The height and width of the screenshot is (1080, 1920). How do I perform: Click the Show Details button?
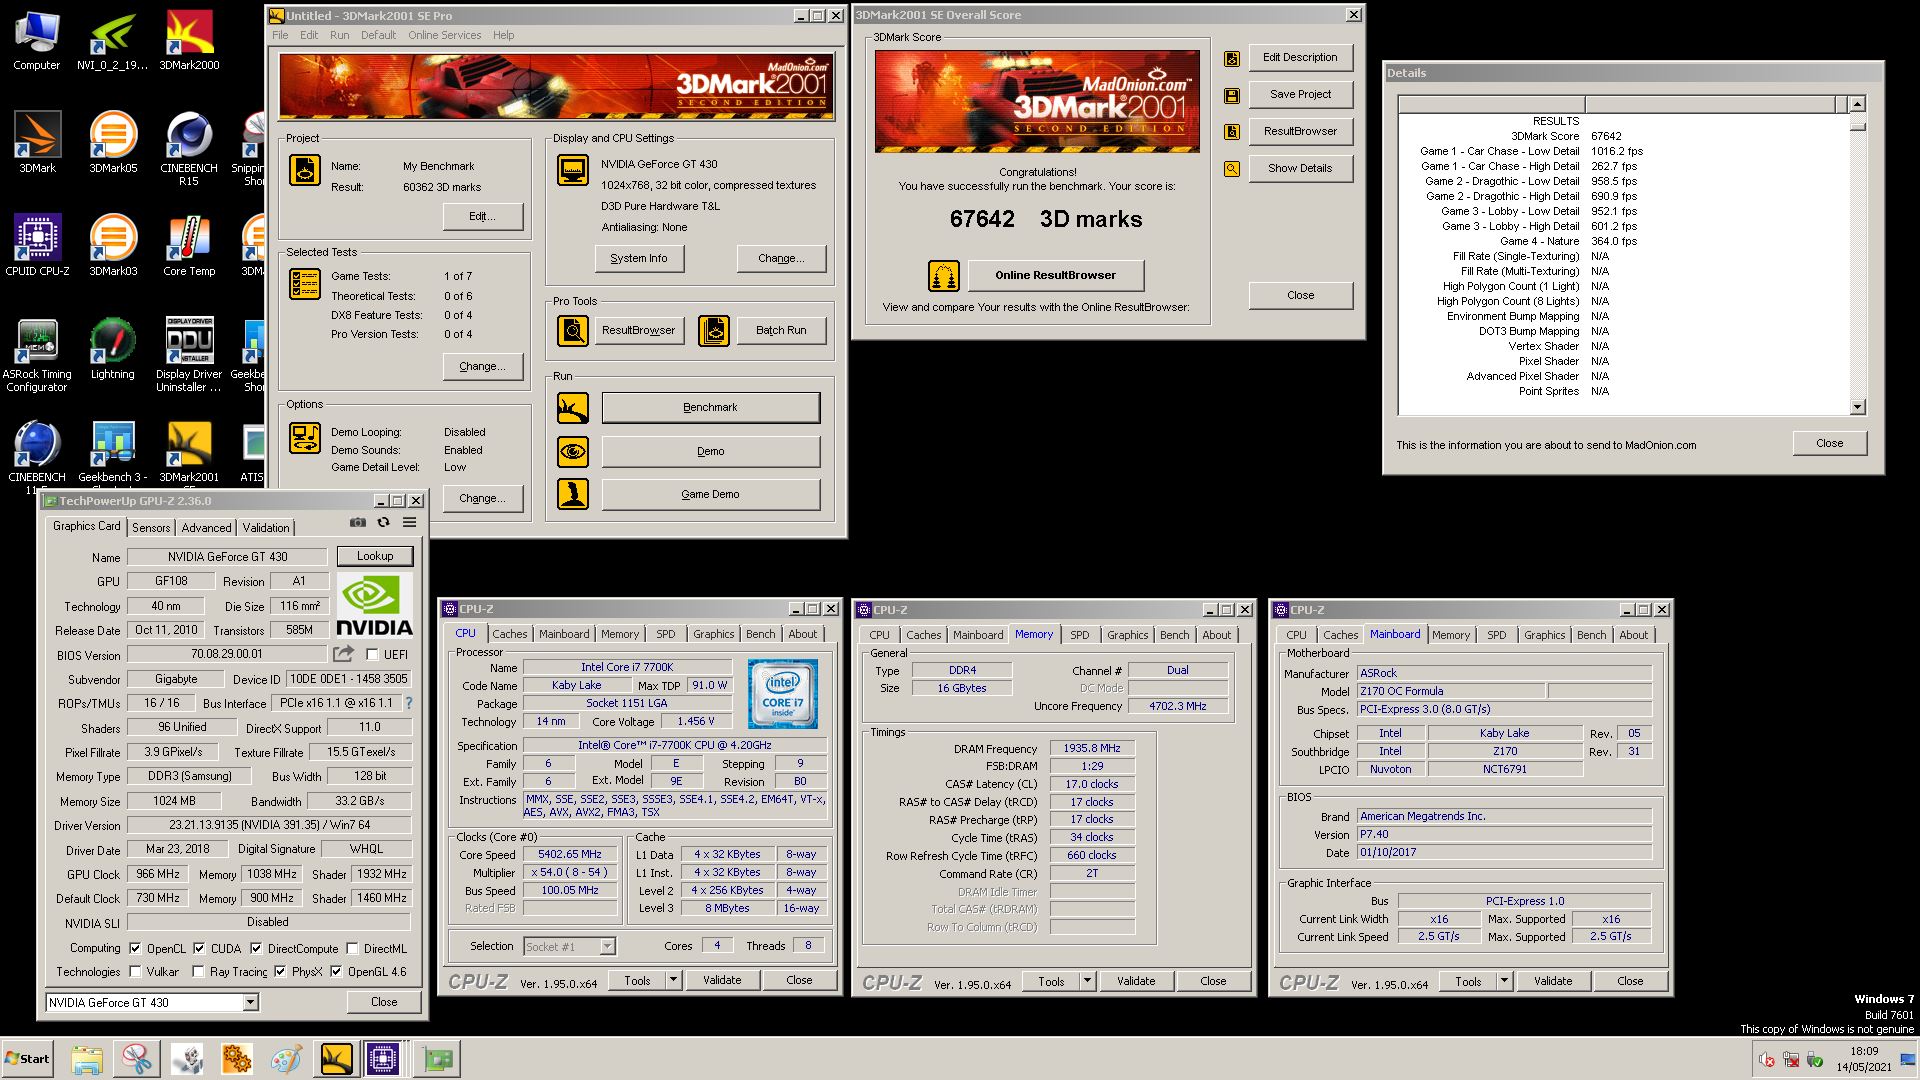click(x=1300, y=168)
